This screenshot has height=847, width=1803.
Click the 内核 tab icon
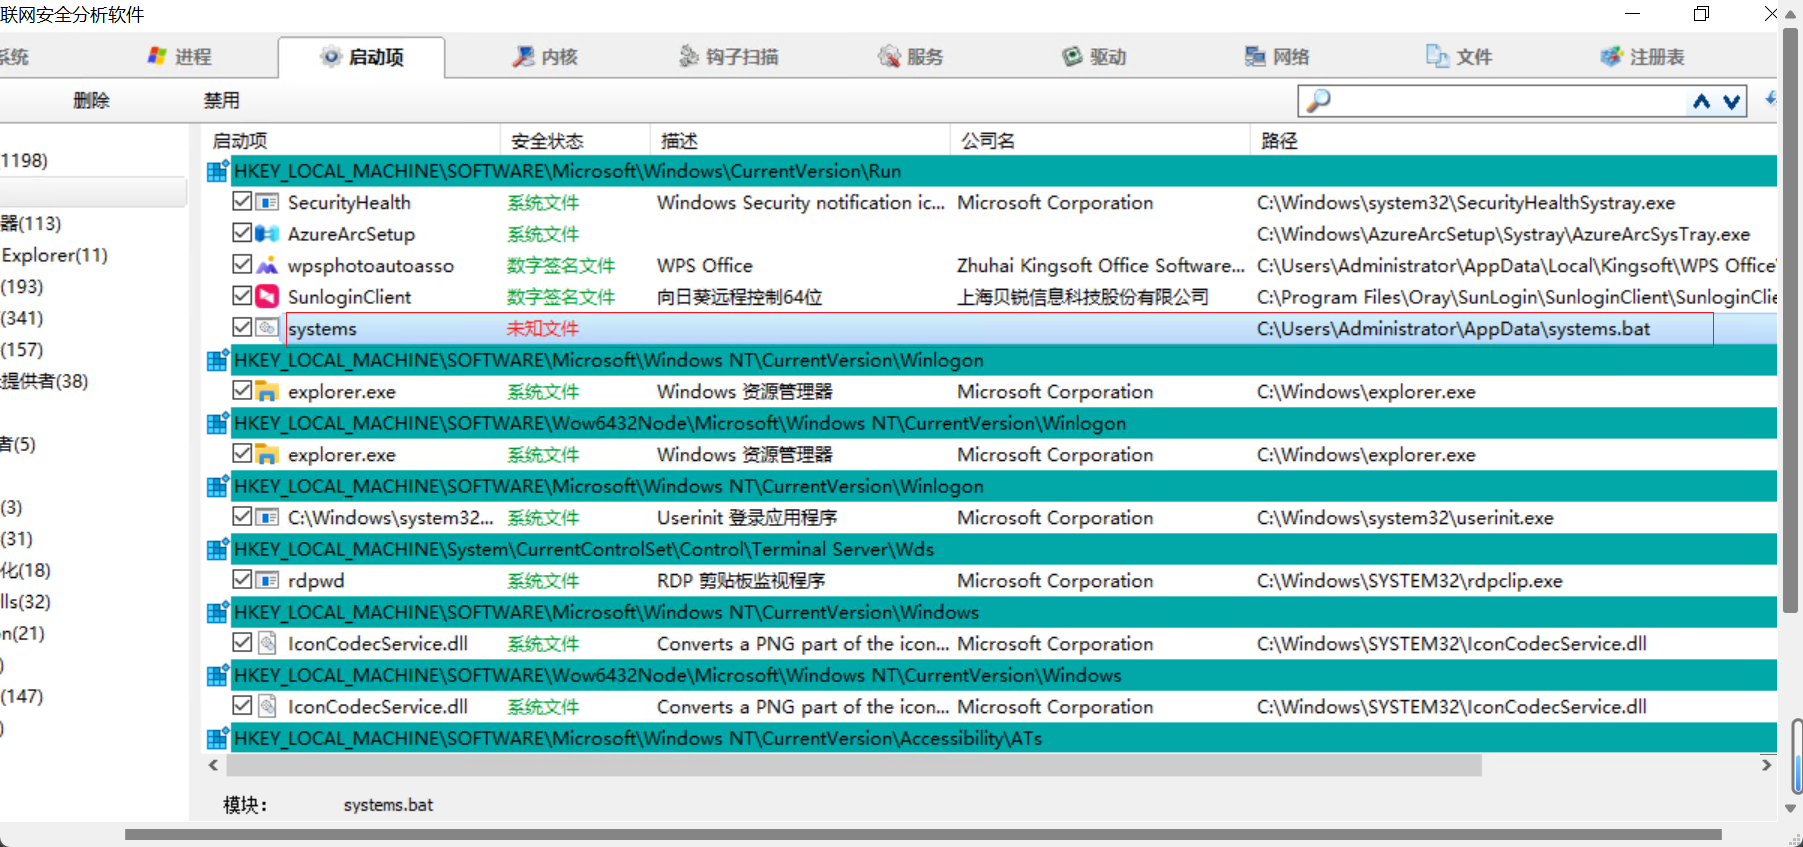pyautogui.click(x=523, y=56)
